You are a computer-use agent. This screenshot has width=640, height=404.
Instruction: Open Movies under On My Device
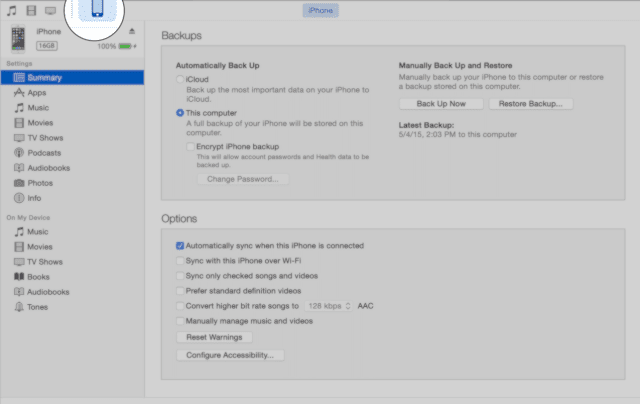(x=72, y=247)
